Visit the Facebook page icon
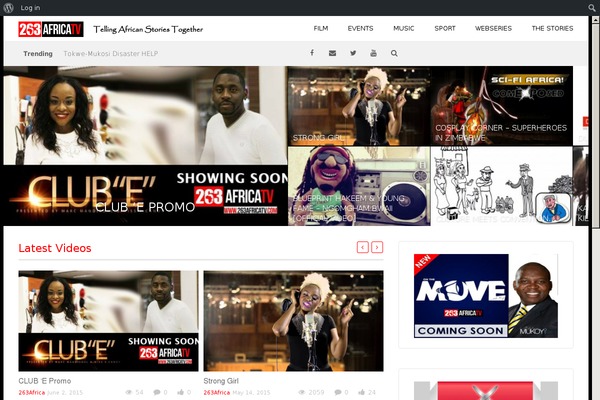The image size is (600, 400). pyautogui.click(x=312, y=53)
